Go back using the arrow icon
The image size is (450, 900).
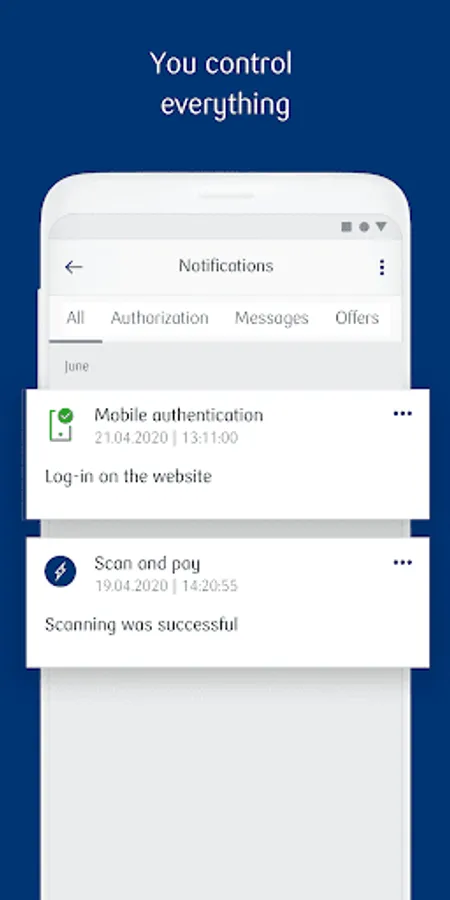73,267
